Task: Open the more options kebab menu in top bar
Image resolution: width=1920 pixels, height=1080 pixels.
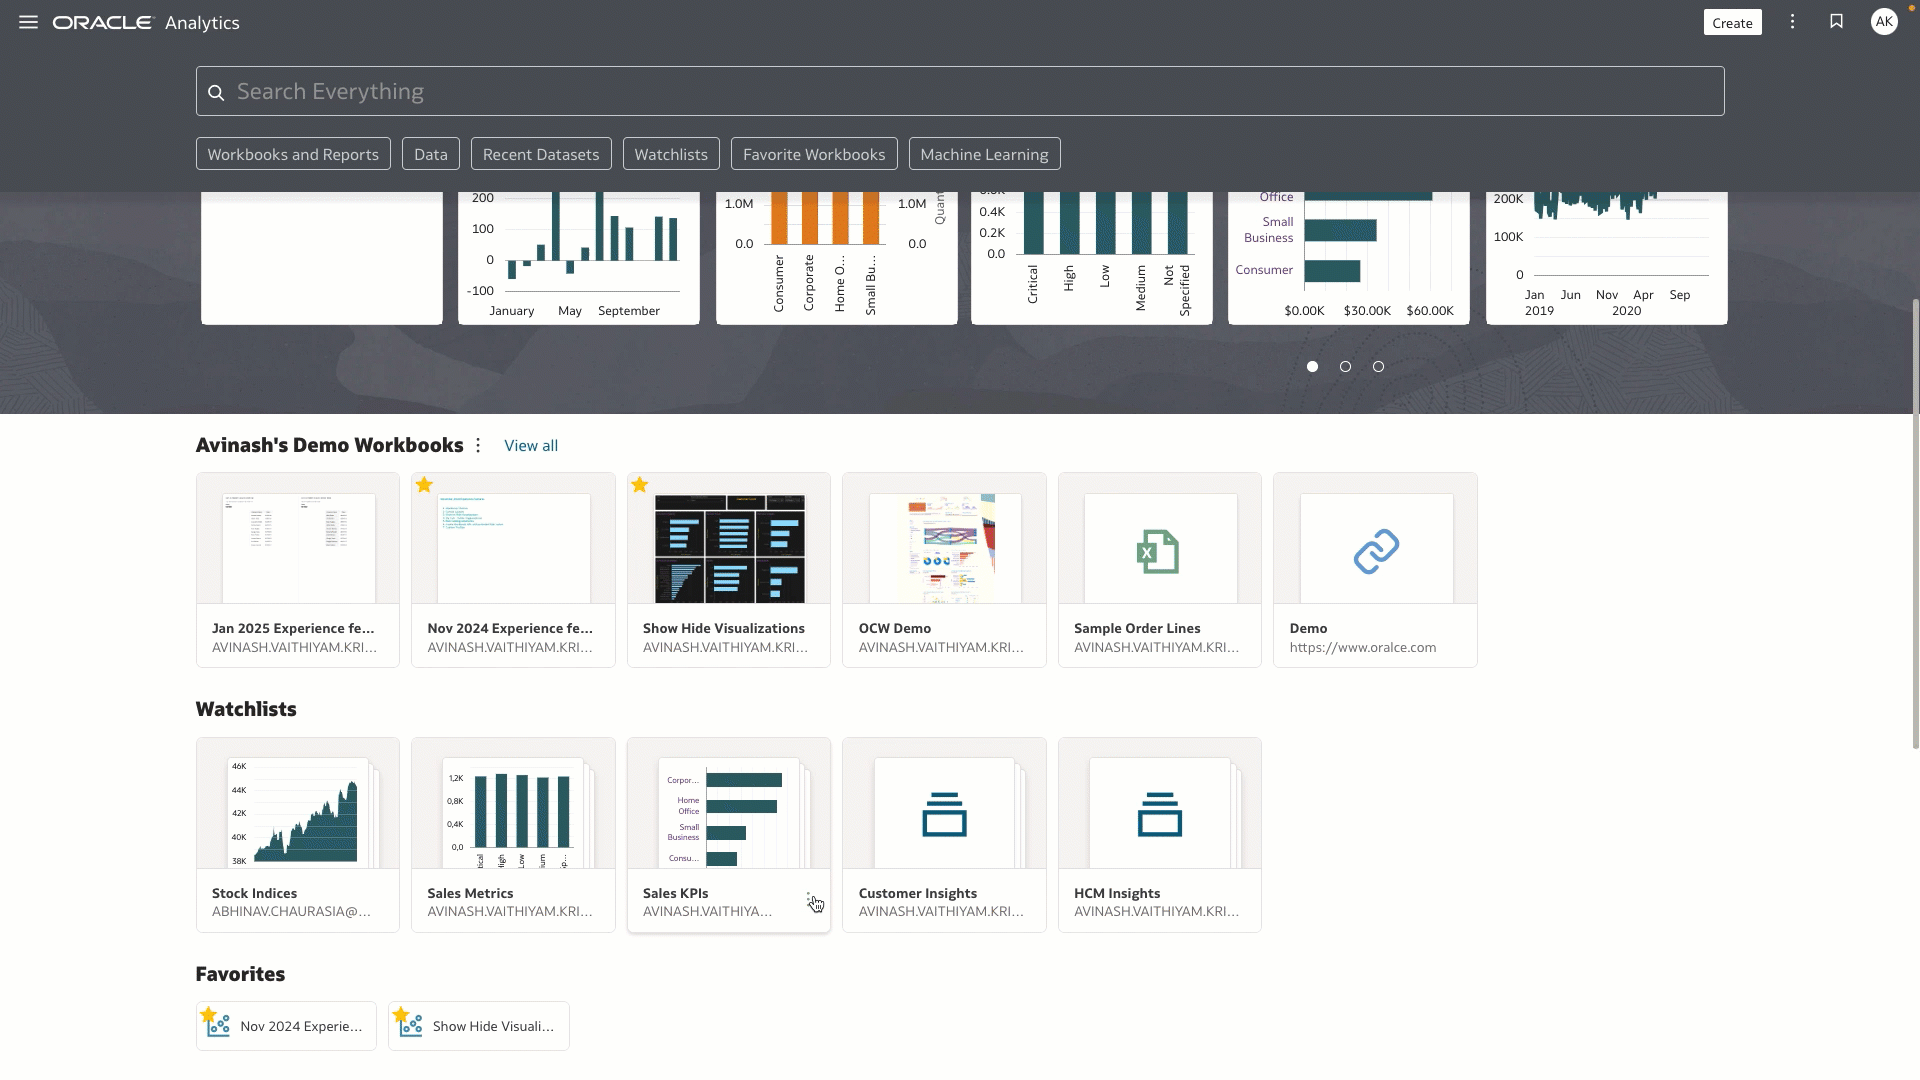Action: pyautogui.click(x=1792, y=21)
